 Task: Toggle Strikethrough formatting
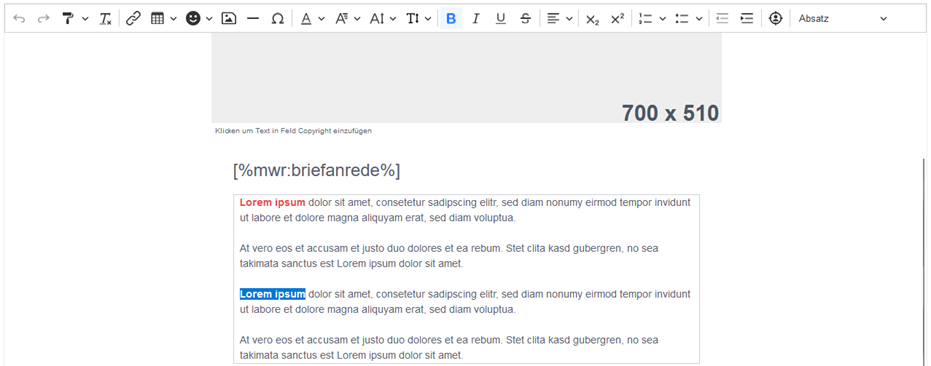525,19
